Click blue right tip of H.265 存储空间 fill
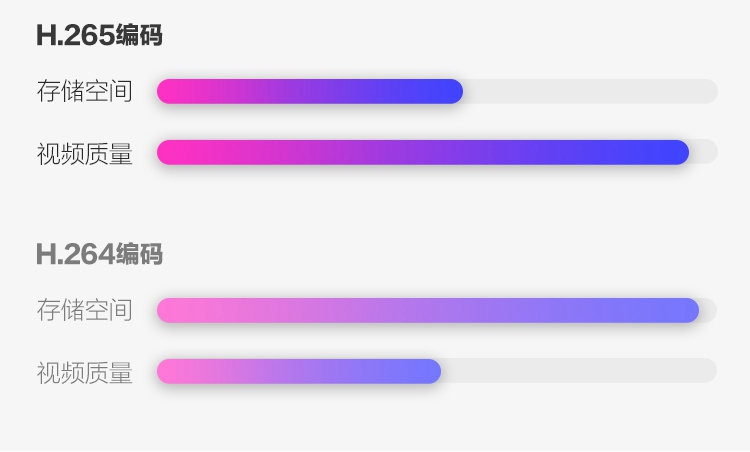 coord(454,91)
